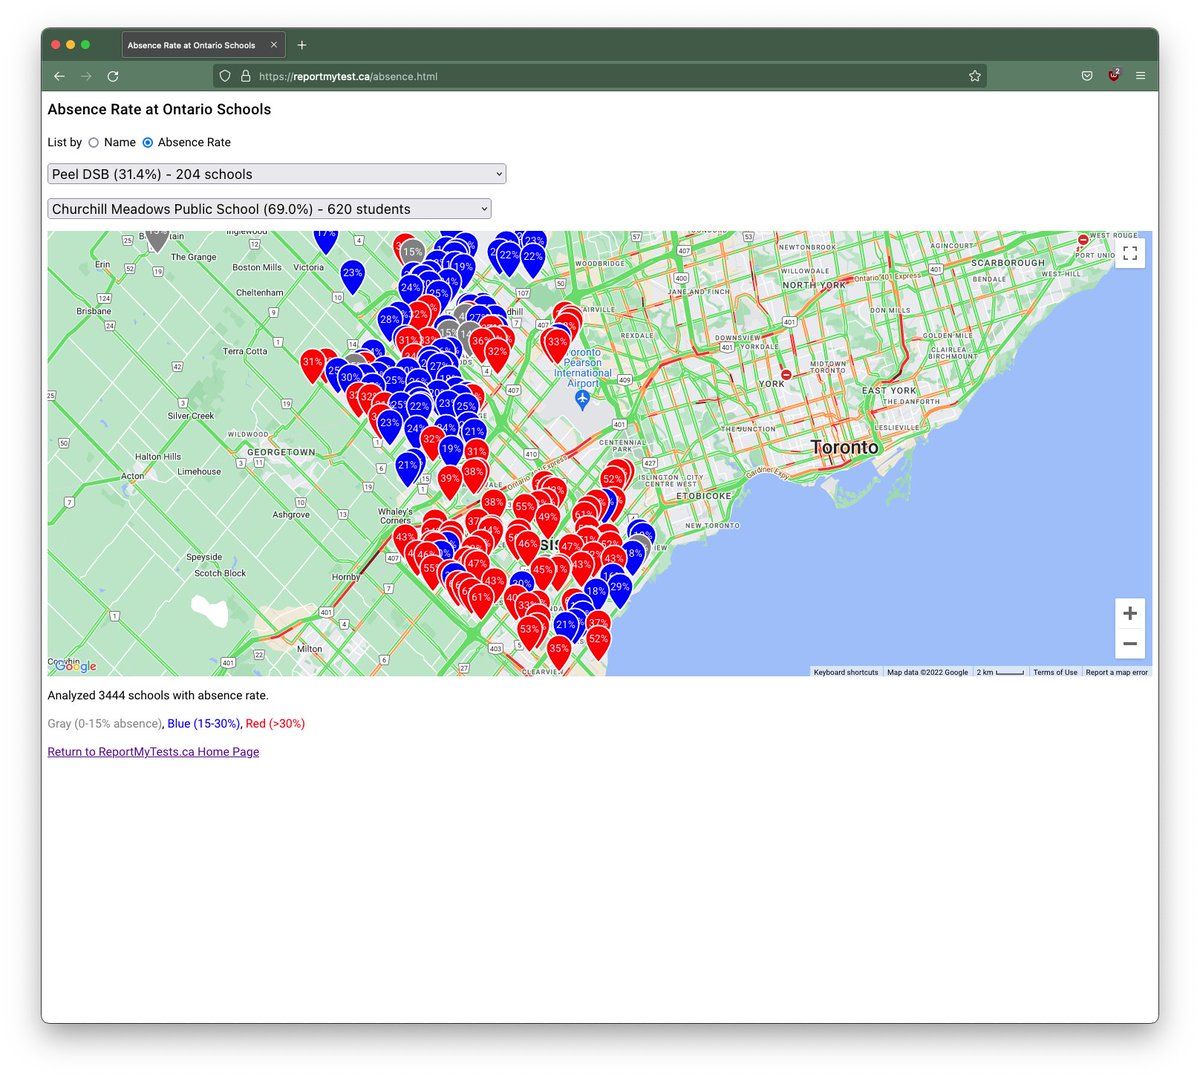Open a new browser tab
Image resolution: width=1200 pixels, height=1078 pixels.
pos(302,45)
